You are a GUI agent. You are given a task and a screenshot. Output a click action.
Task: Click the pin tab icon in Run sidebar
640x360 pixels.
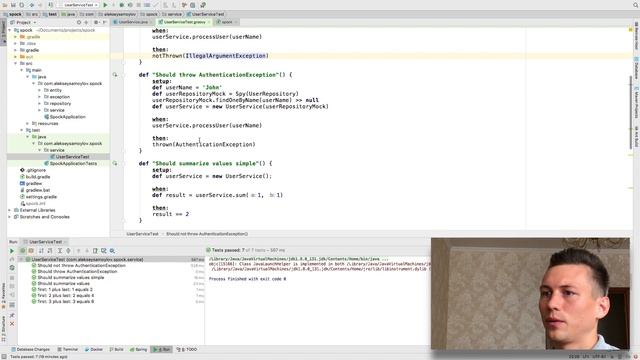12,315
